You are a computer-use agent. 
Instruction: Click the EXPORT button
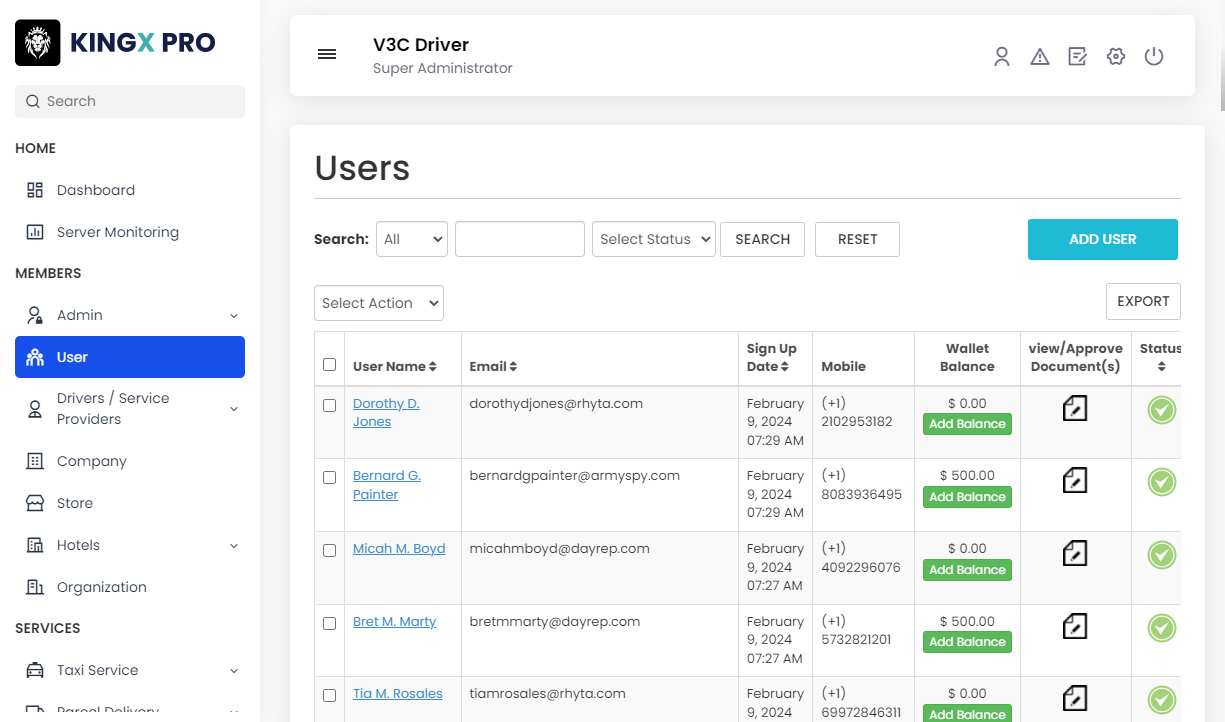(x=1143, y=301)
